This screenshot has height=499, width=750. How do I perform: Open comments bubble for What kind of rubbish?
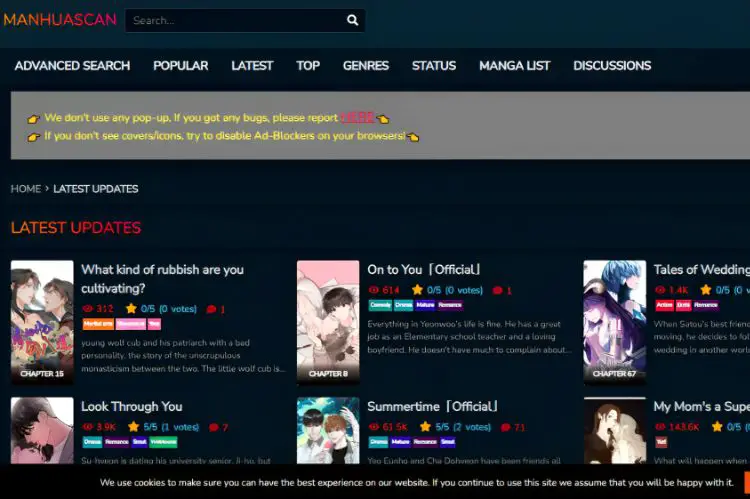coord(211,309)
